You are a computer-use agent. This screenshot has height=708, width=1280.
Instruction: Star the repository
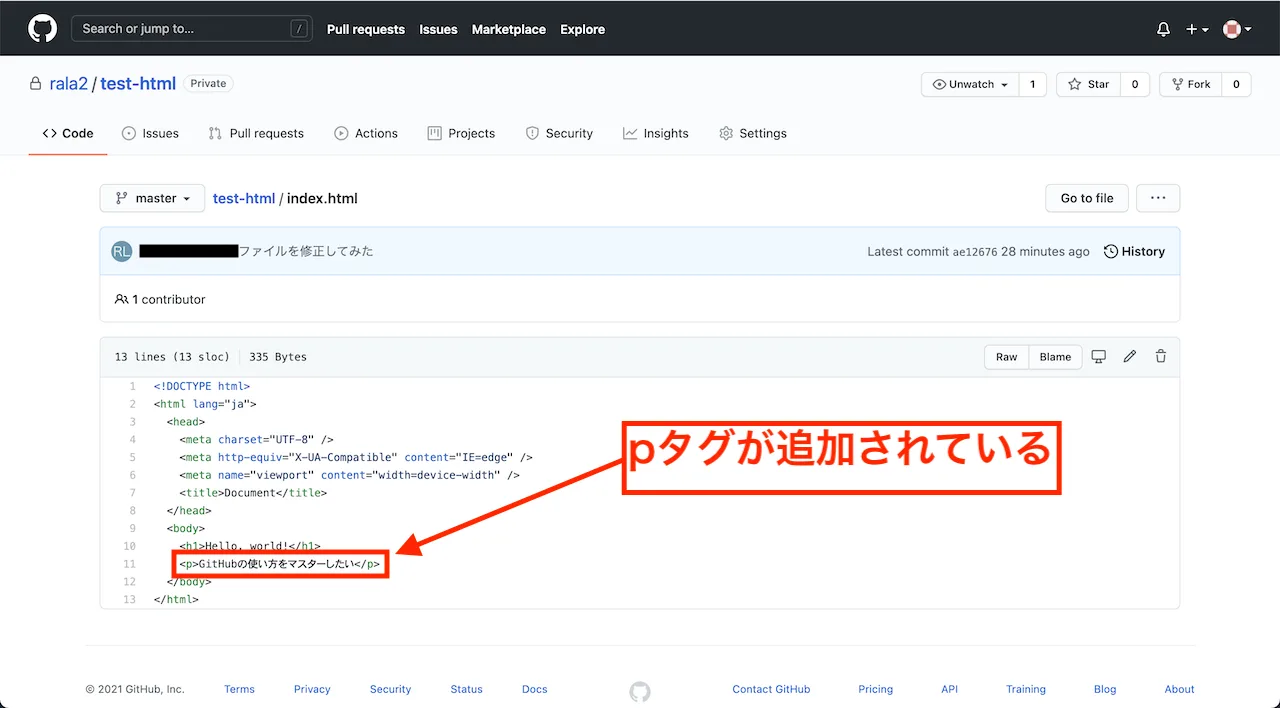coord(1089,84)
